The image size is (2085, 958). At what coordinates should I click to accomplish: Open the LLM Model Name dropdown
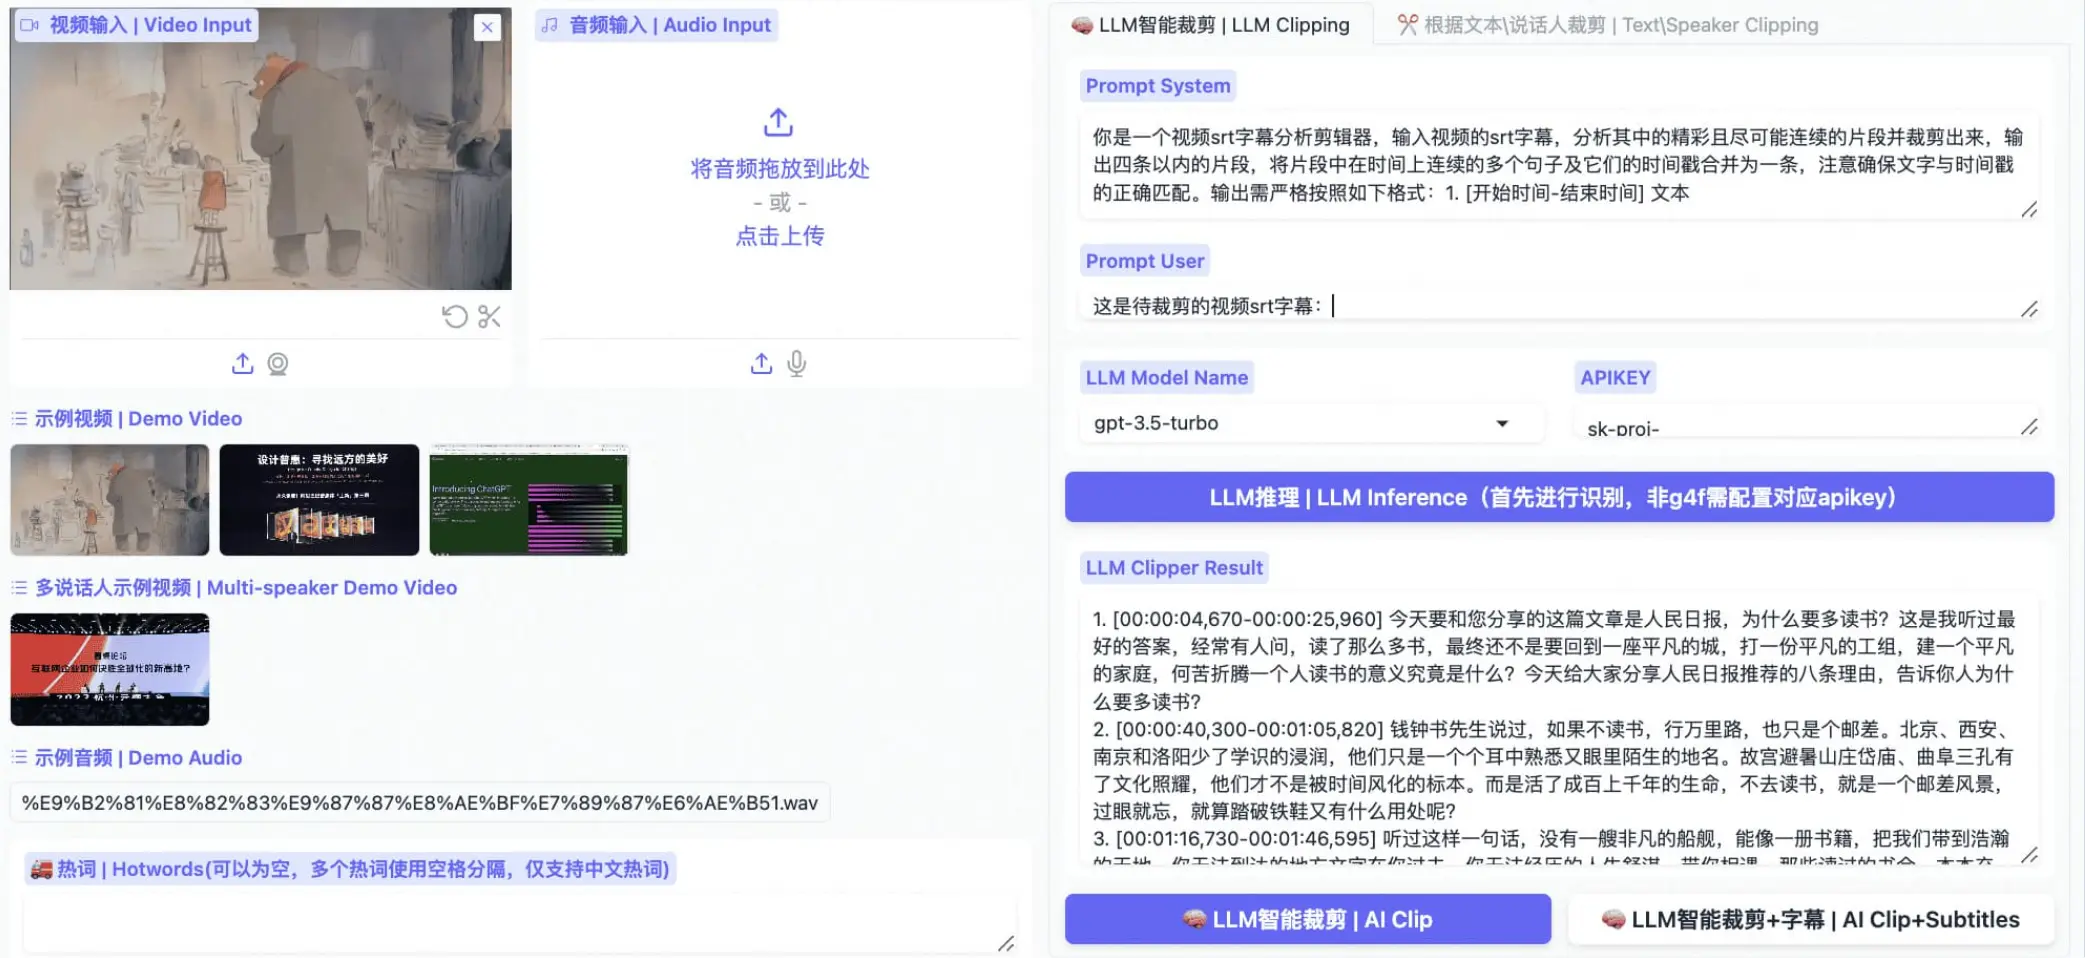[1500, 423]
